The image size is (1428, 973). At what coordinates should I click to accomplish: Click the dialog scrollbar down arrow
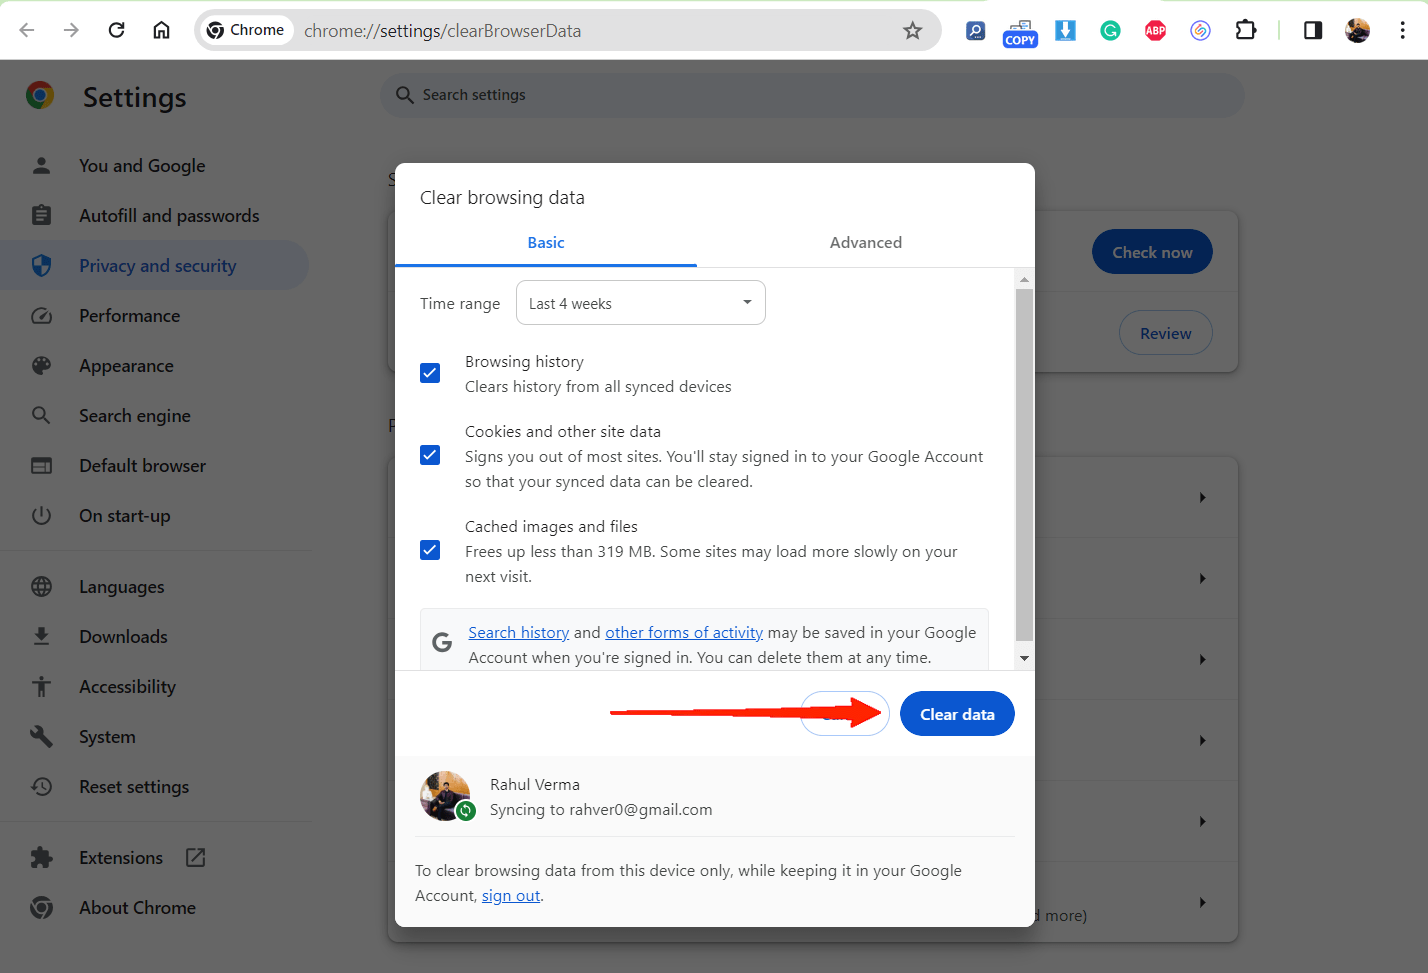pos(1024,659)
